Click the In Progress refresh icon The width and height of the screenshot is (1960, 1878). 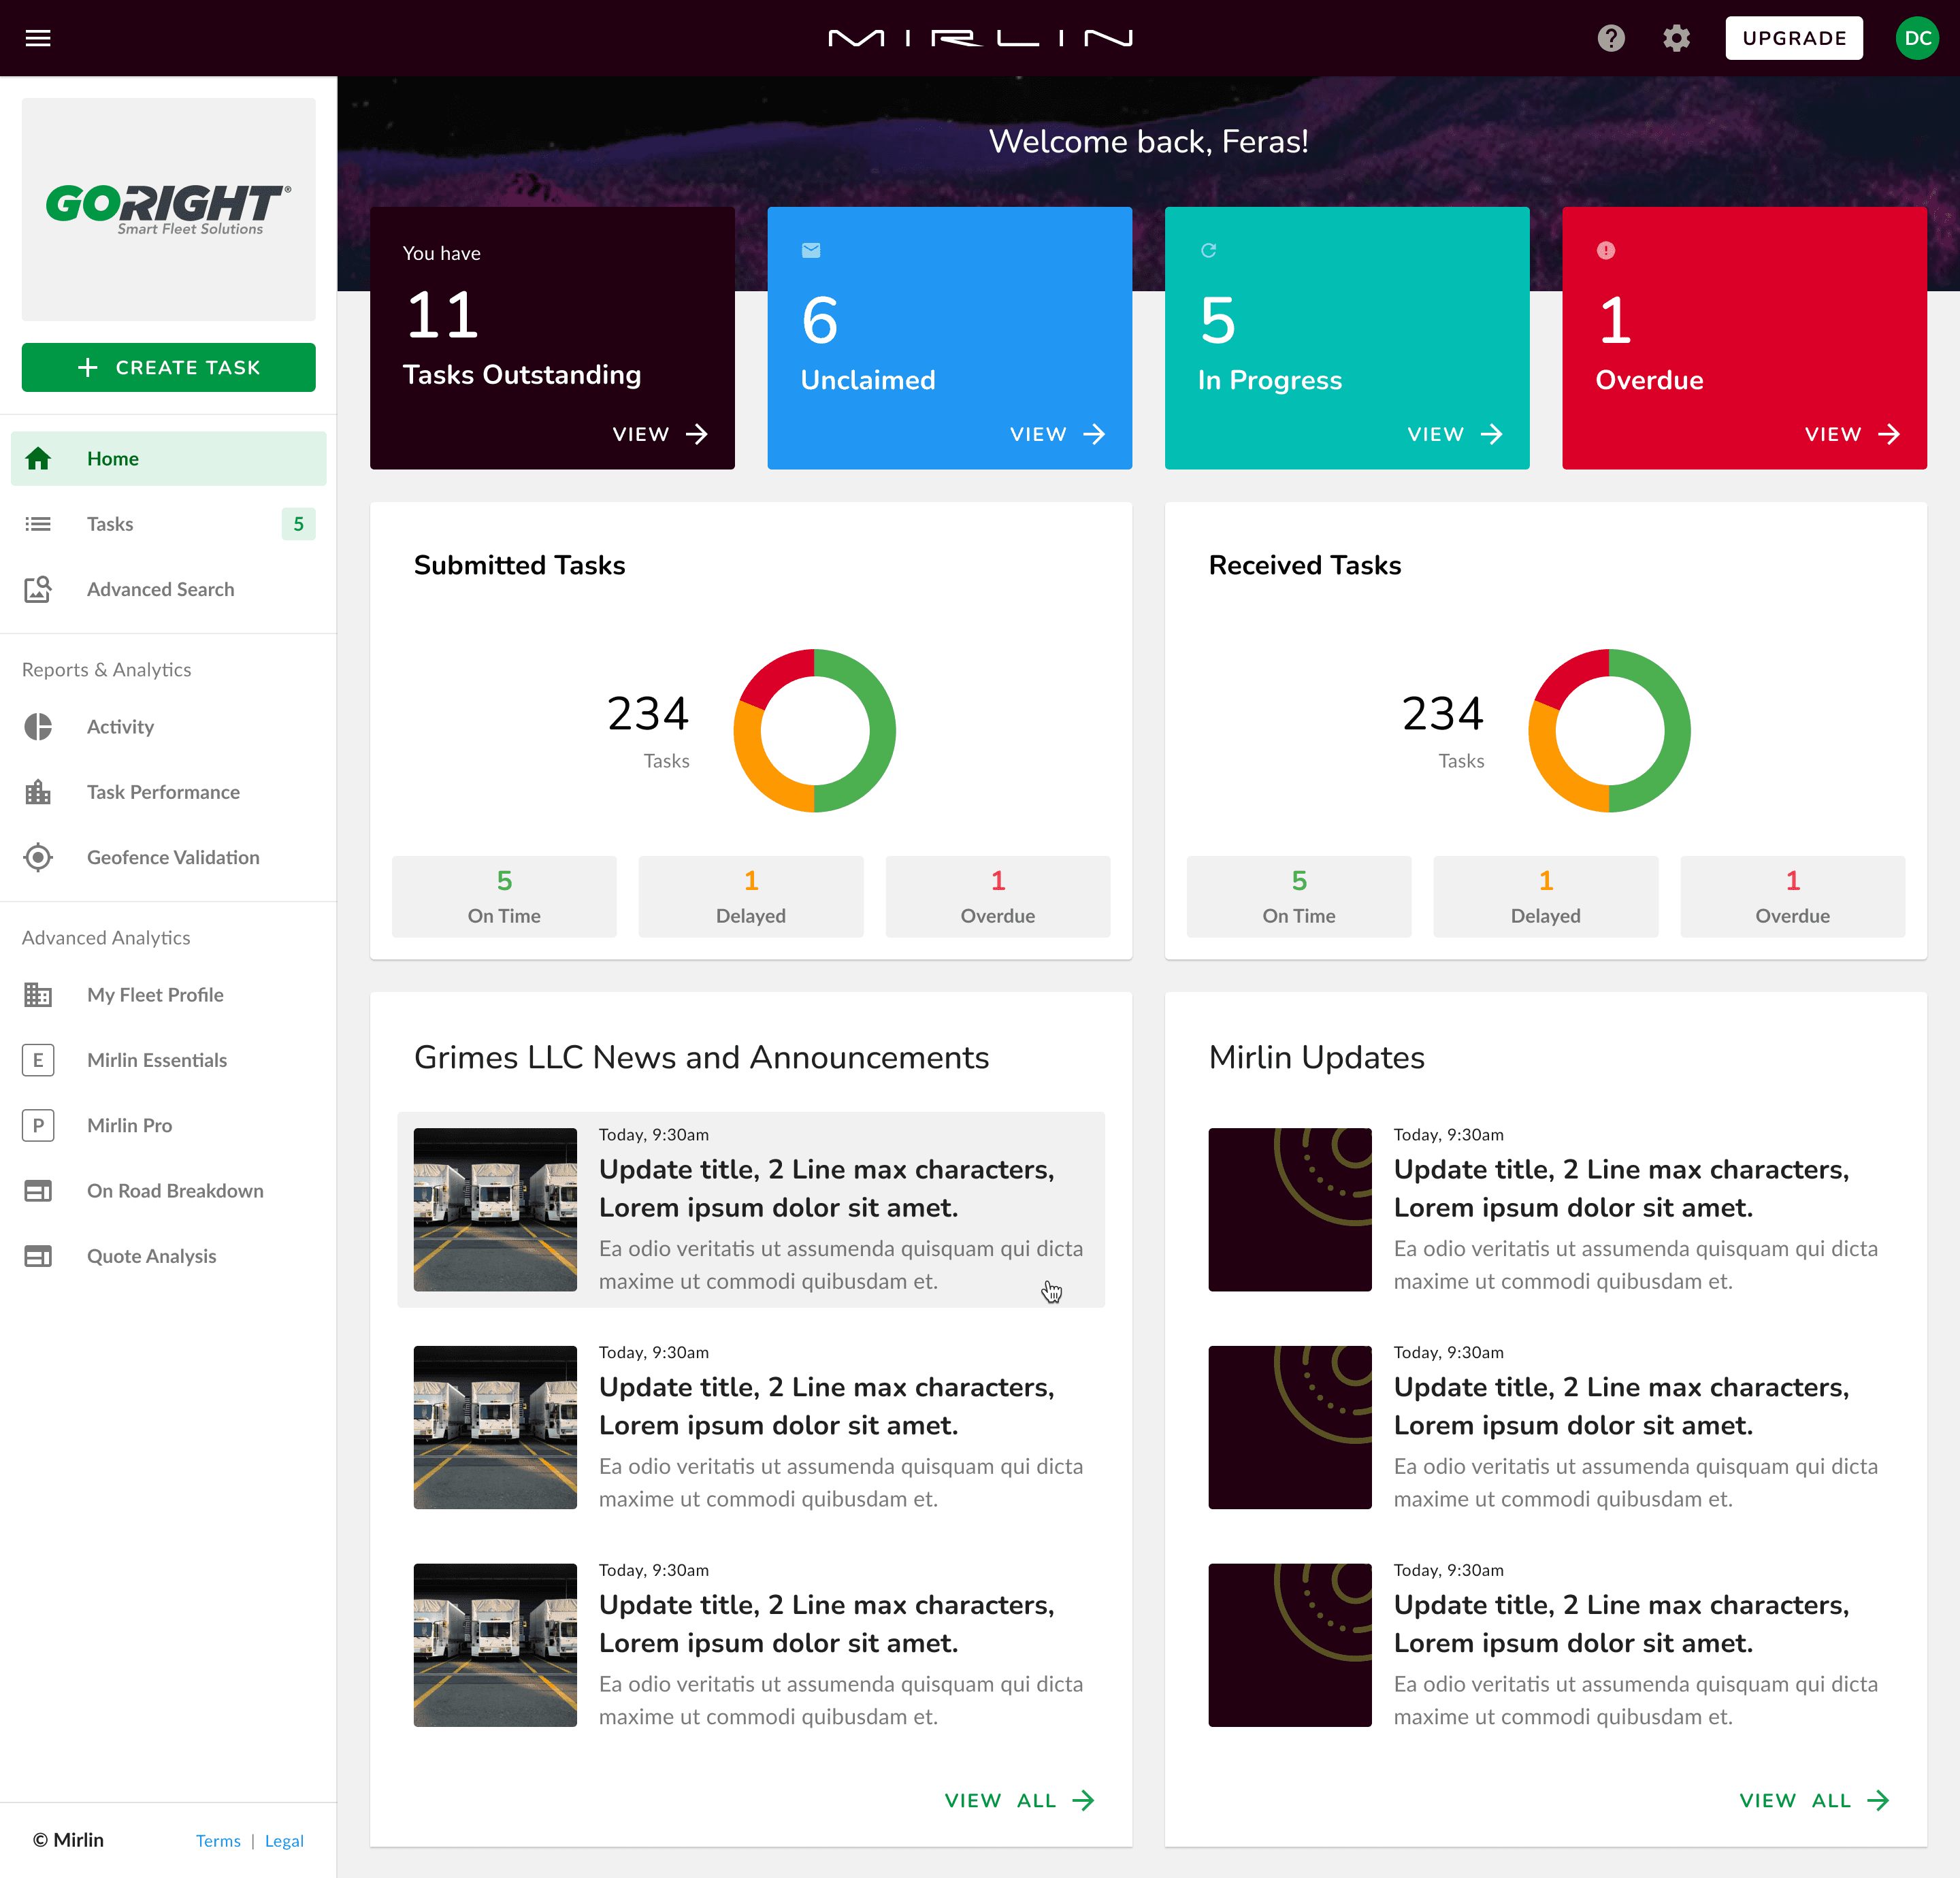tap(1208, 250)
